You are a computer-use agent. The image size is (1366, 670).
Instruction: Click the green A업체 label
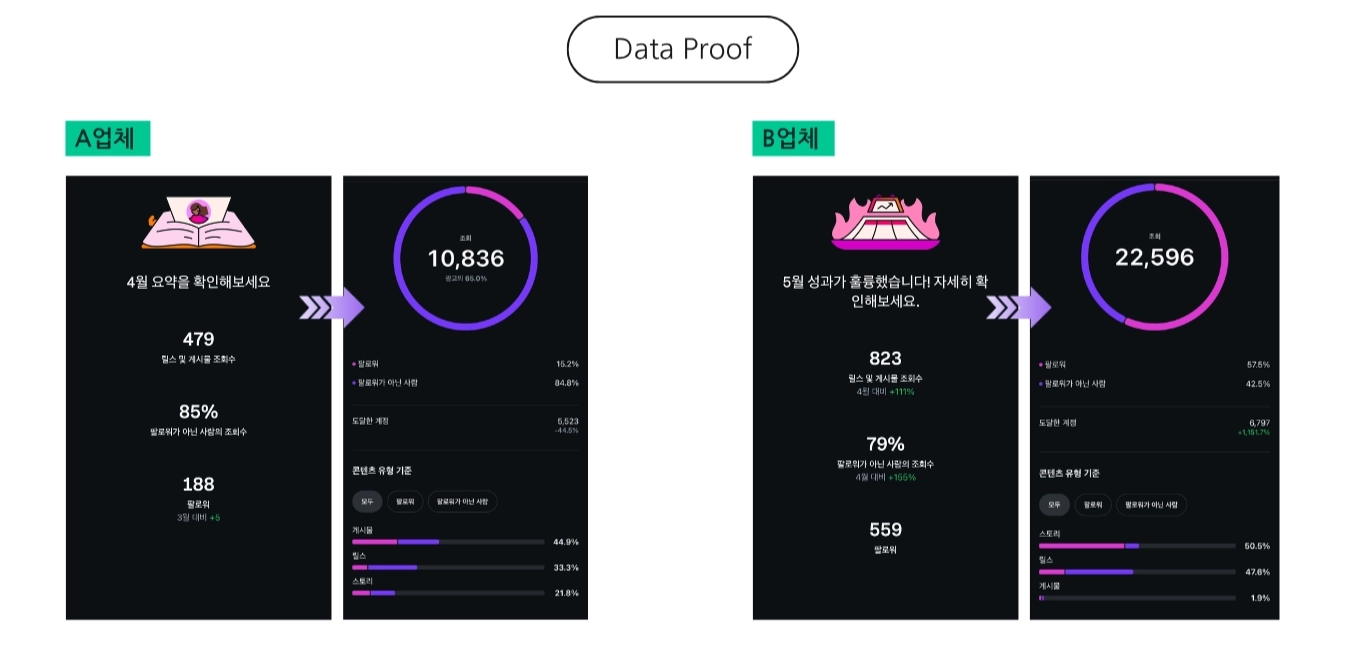point(107,139)
